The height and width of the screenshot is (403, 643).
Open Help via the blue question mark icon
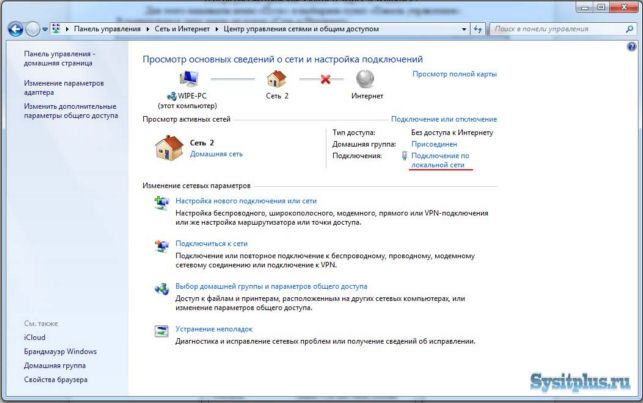[x=632, y=47]
